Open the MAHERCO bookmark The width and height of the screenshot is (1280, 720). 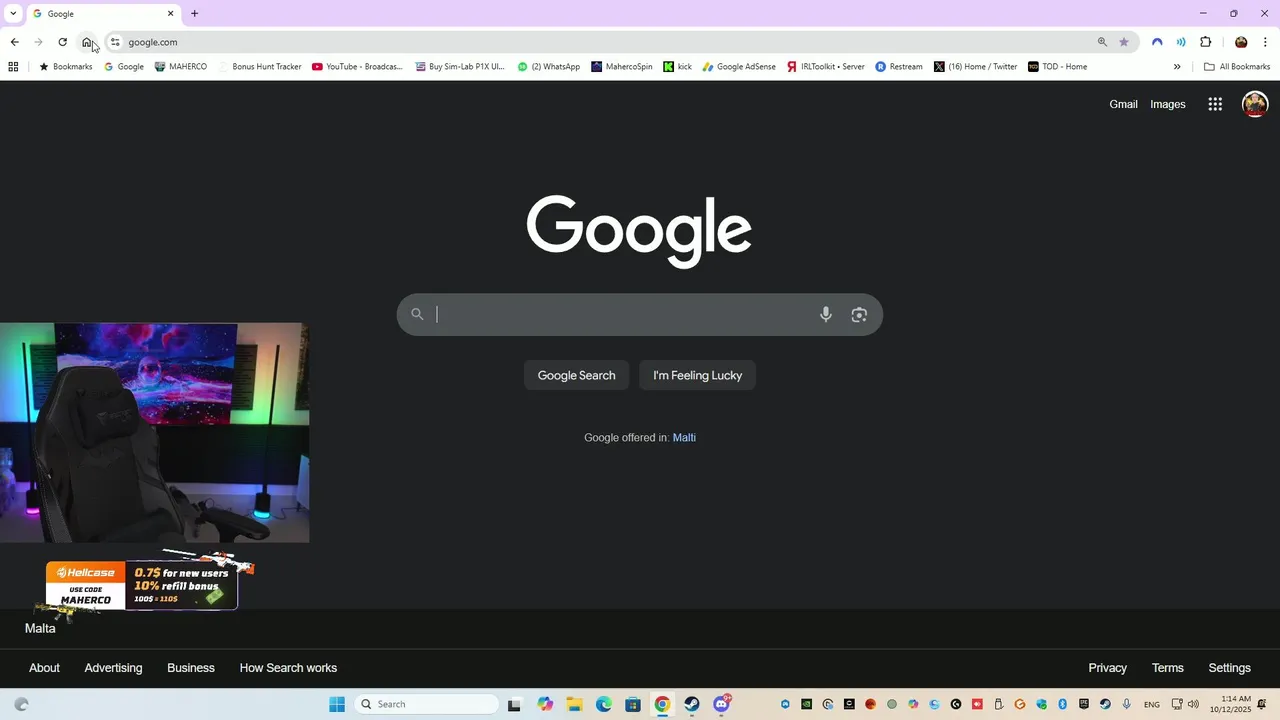[x=181, y=67]
